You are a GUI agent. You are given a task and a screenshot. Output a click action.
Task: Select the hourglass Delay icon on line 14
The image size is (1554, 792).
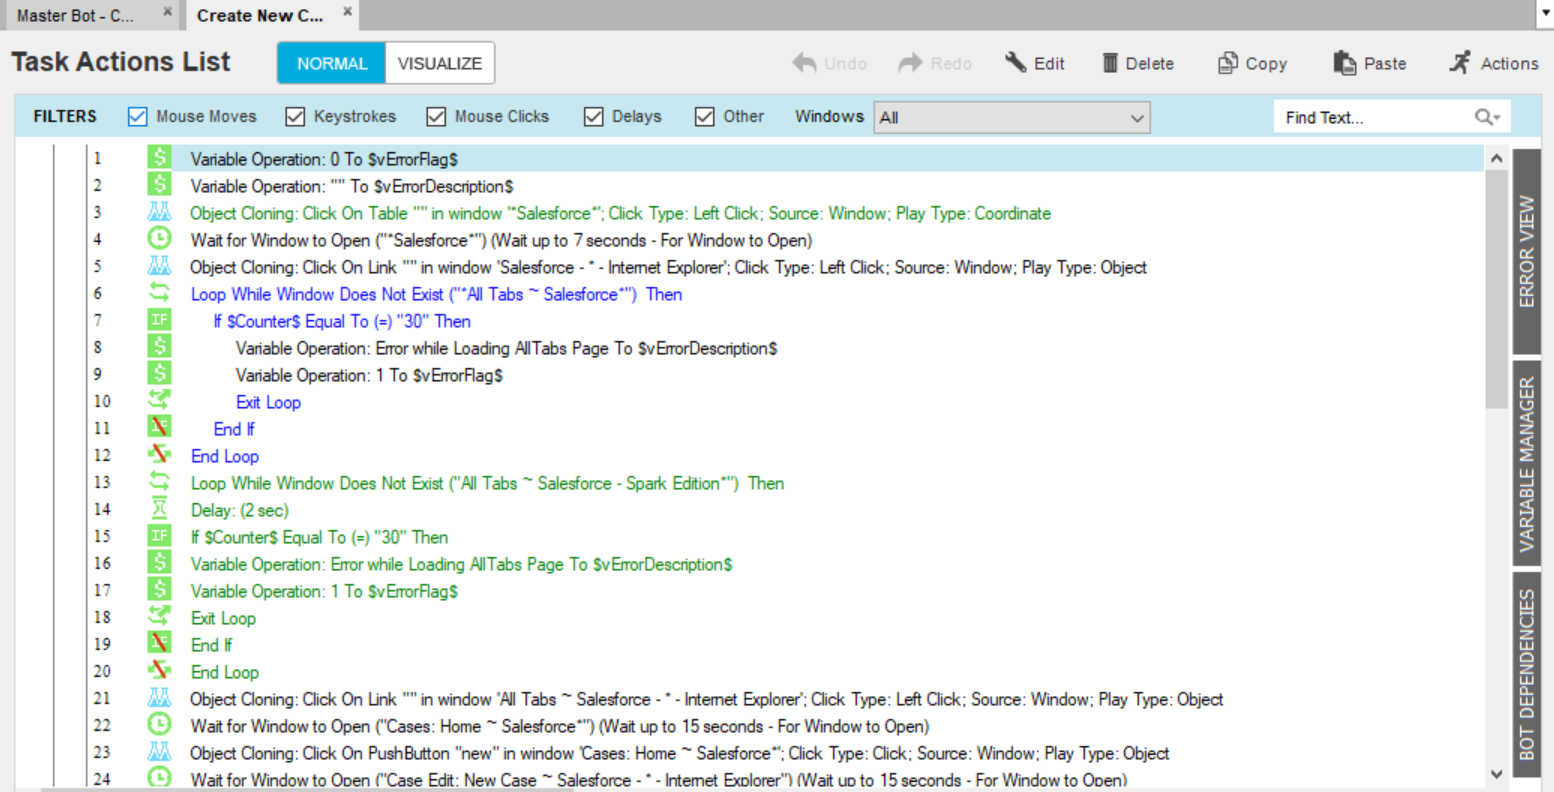159,509
